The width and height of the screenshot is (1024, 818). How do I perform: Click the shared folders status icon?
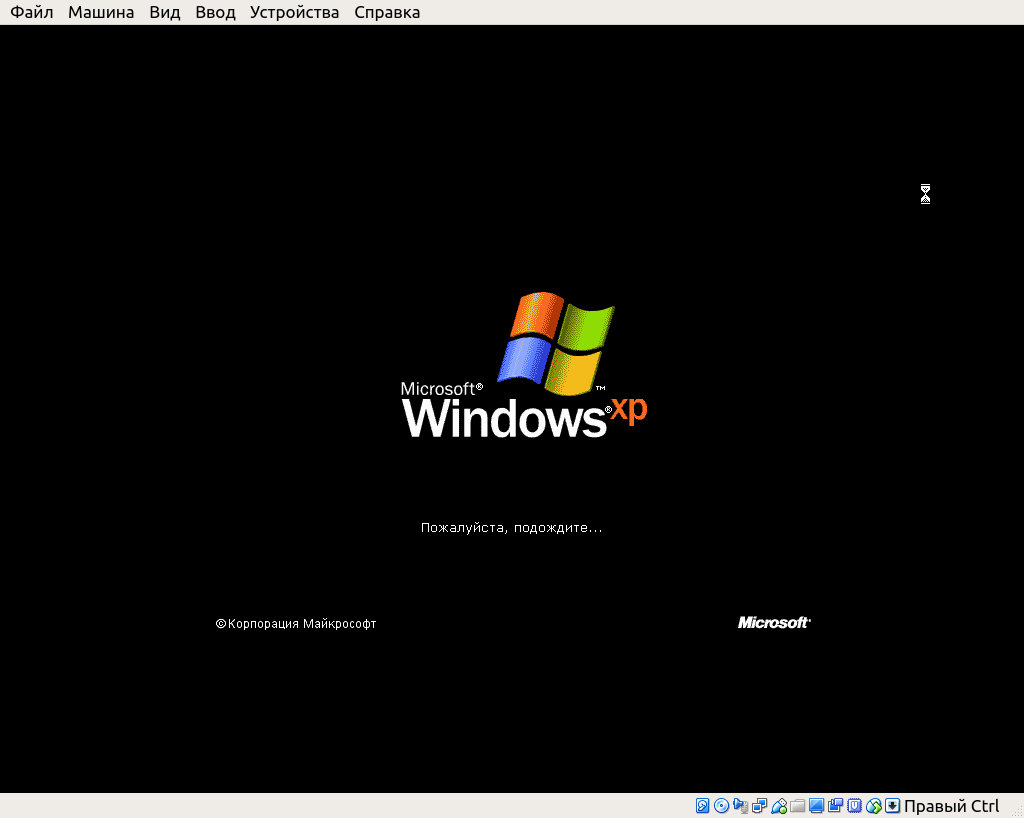797,806
